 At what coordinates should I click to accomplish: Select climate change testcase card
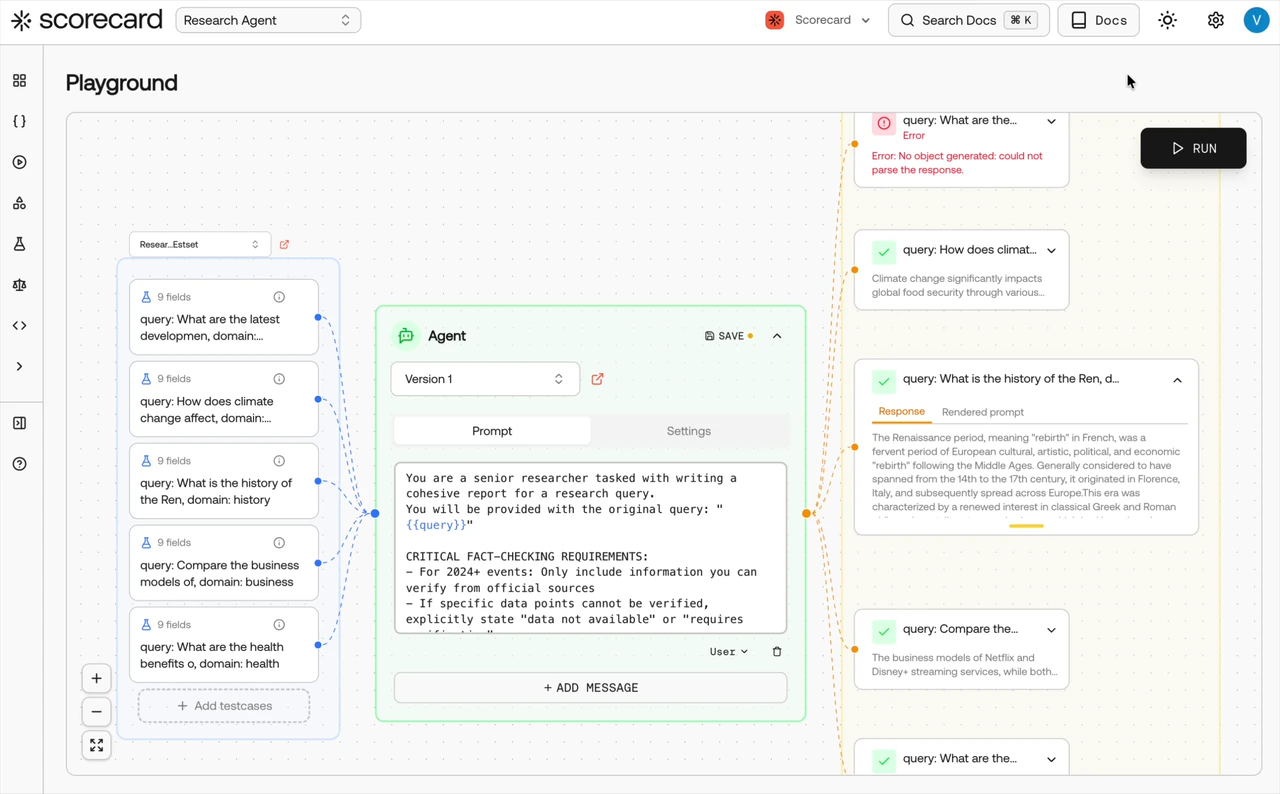224,399
